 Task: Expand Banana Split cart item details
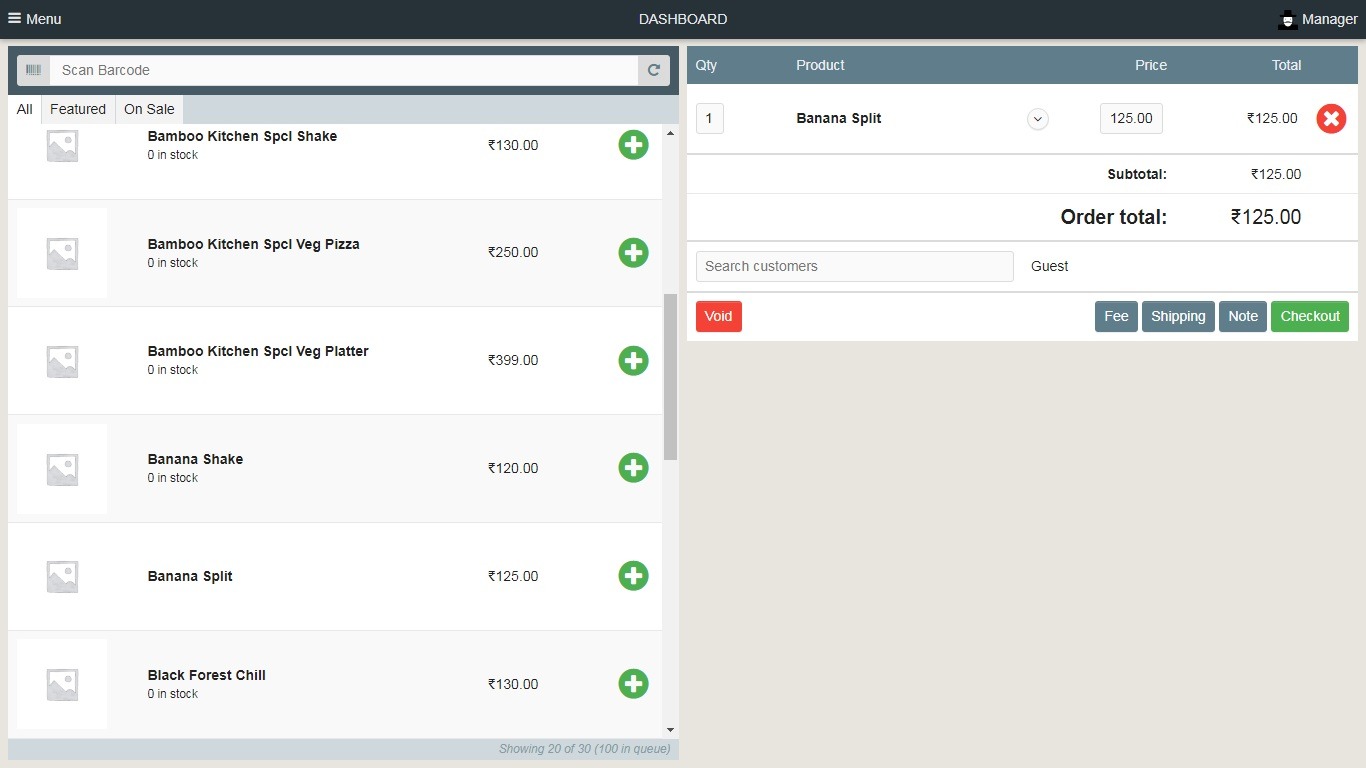pos(1038,119)
